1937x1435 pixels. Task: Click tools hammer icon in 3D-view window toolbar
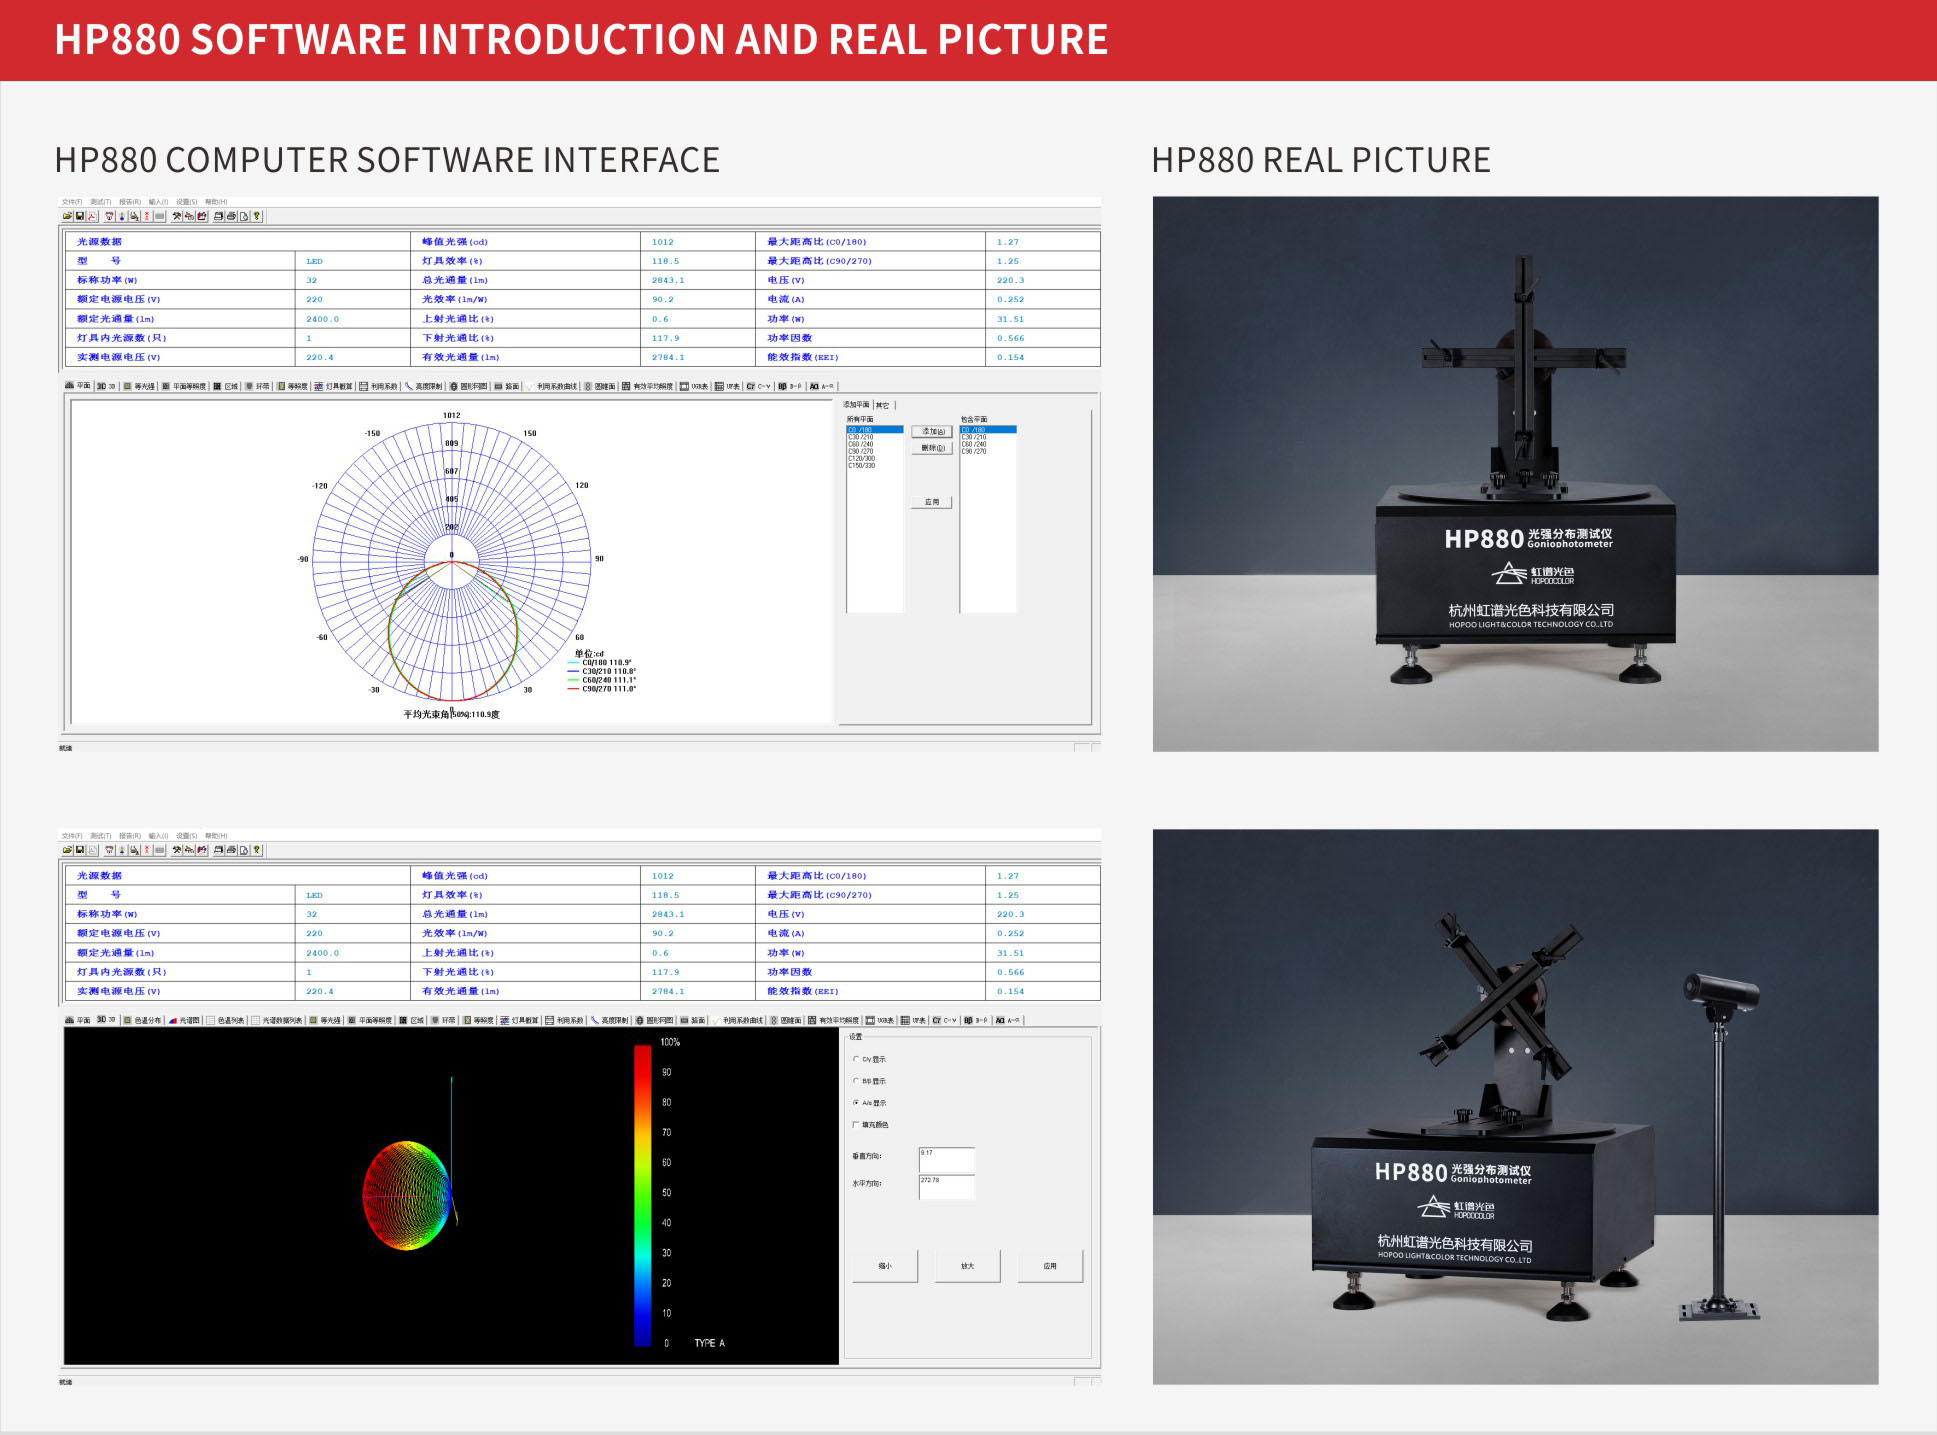point(177,850)
